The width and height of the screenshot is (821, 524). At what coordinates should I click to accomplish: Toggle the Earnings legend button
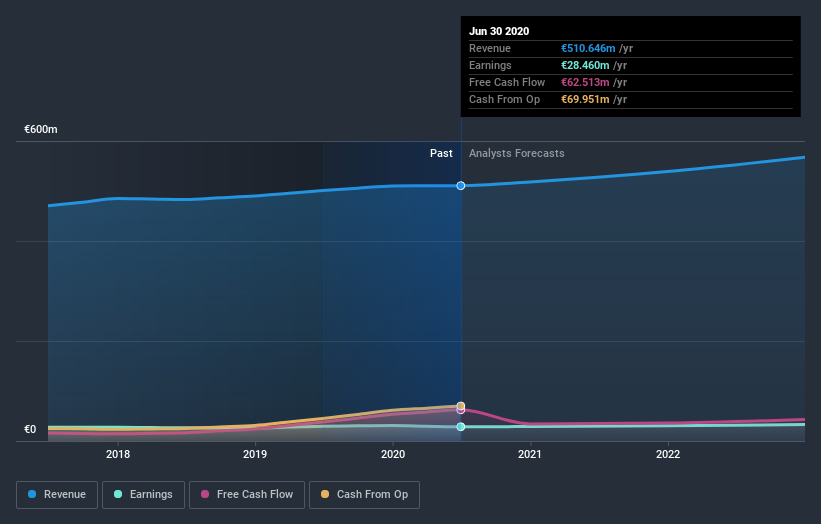click(143, 495)
